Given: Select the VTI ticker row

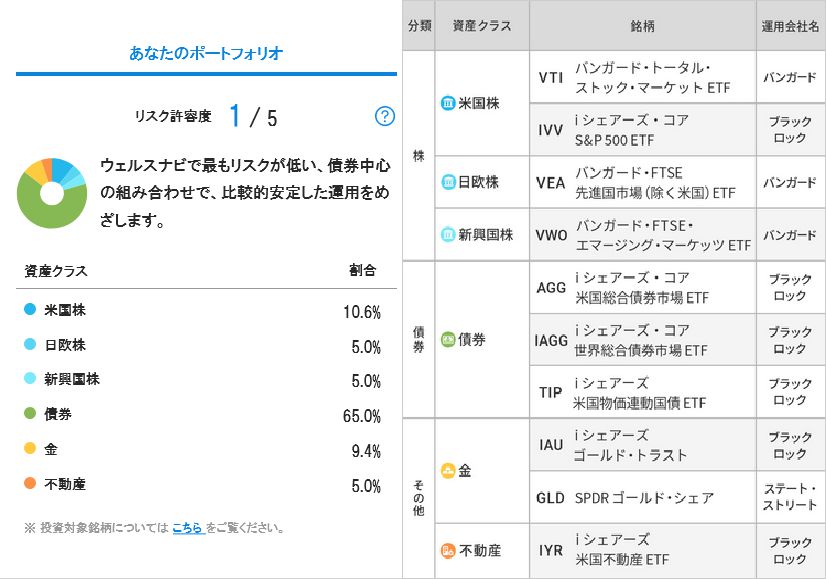Looking at the screenshot, I should pos(551,78).
